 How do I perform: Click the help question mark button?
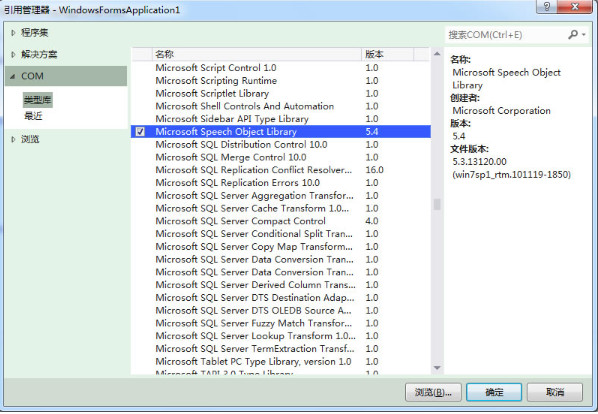tap(547, 6)
